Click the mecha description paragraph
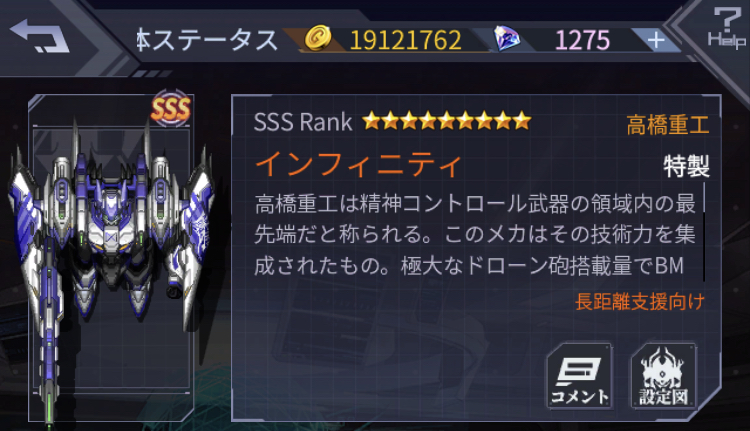This screenshot has width=750, height=431. (475, 235)
